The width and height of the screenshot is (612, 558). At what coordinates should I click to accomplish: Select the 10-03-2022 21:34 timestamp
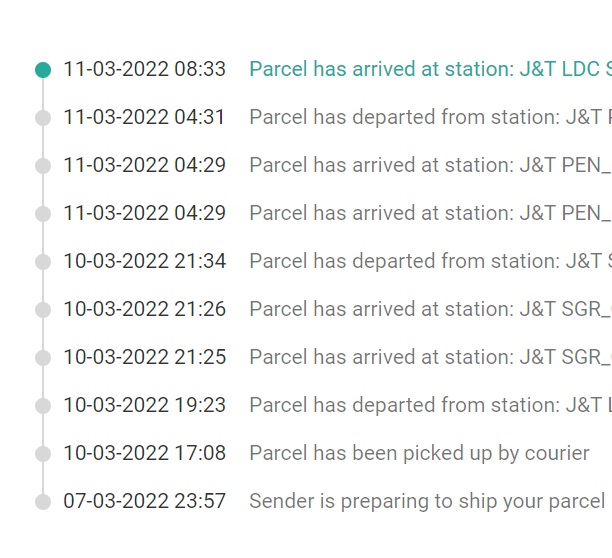144,261
